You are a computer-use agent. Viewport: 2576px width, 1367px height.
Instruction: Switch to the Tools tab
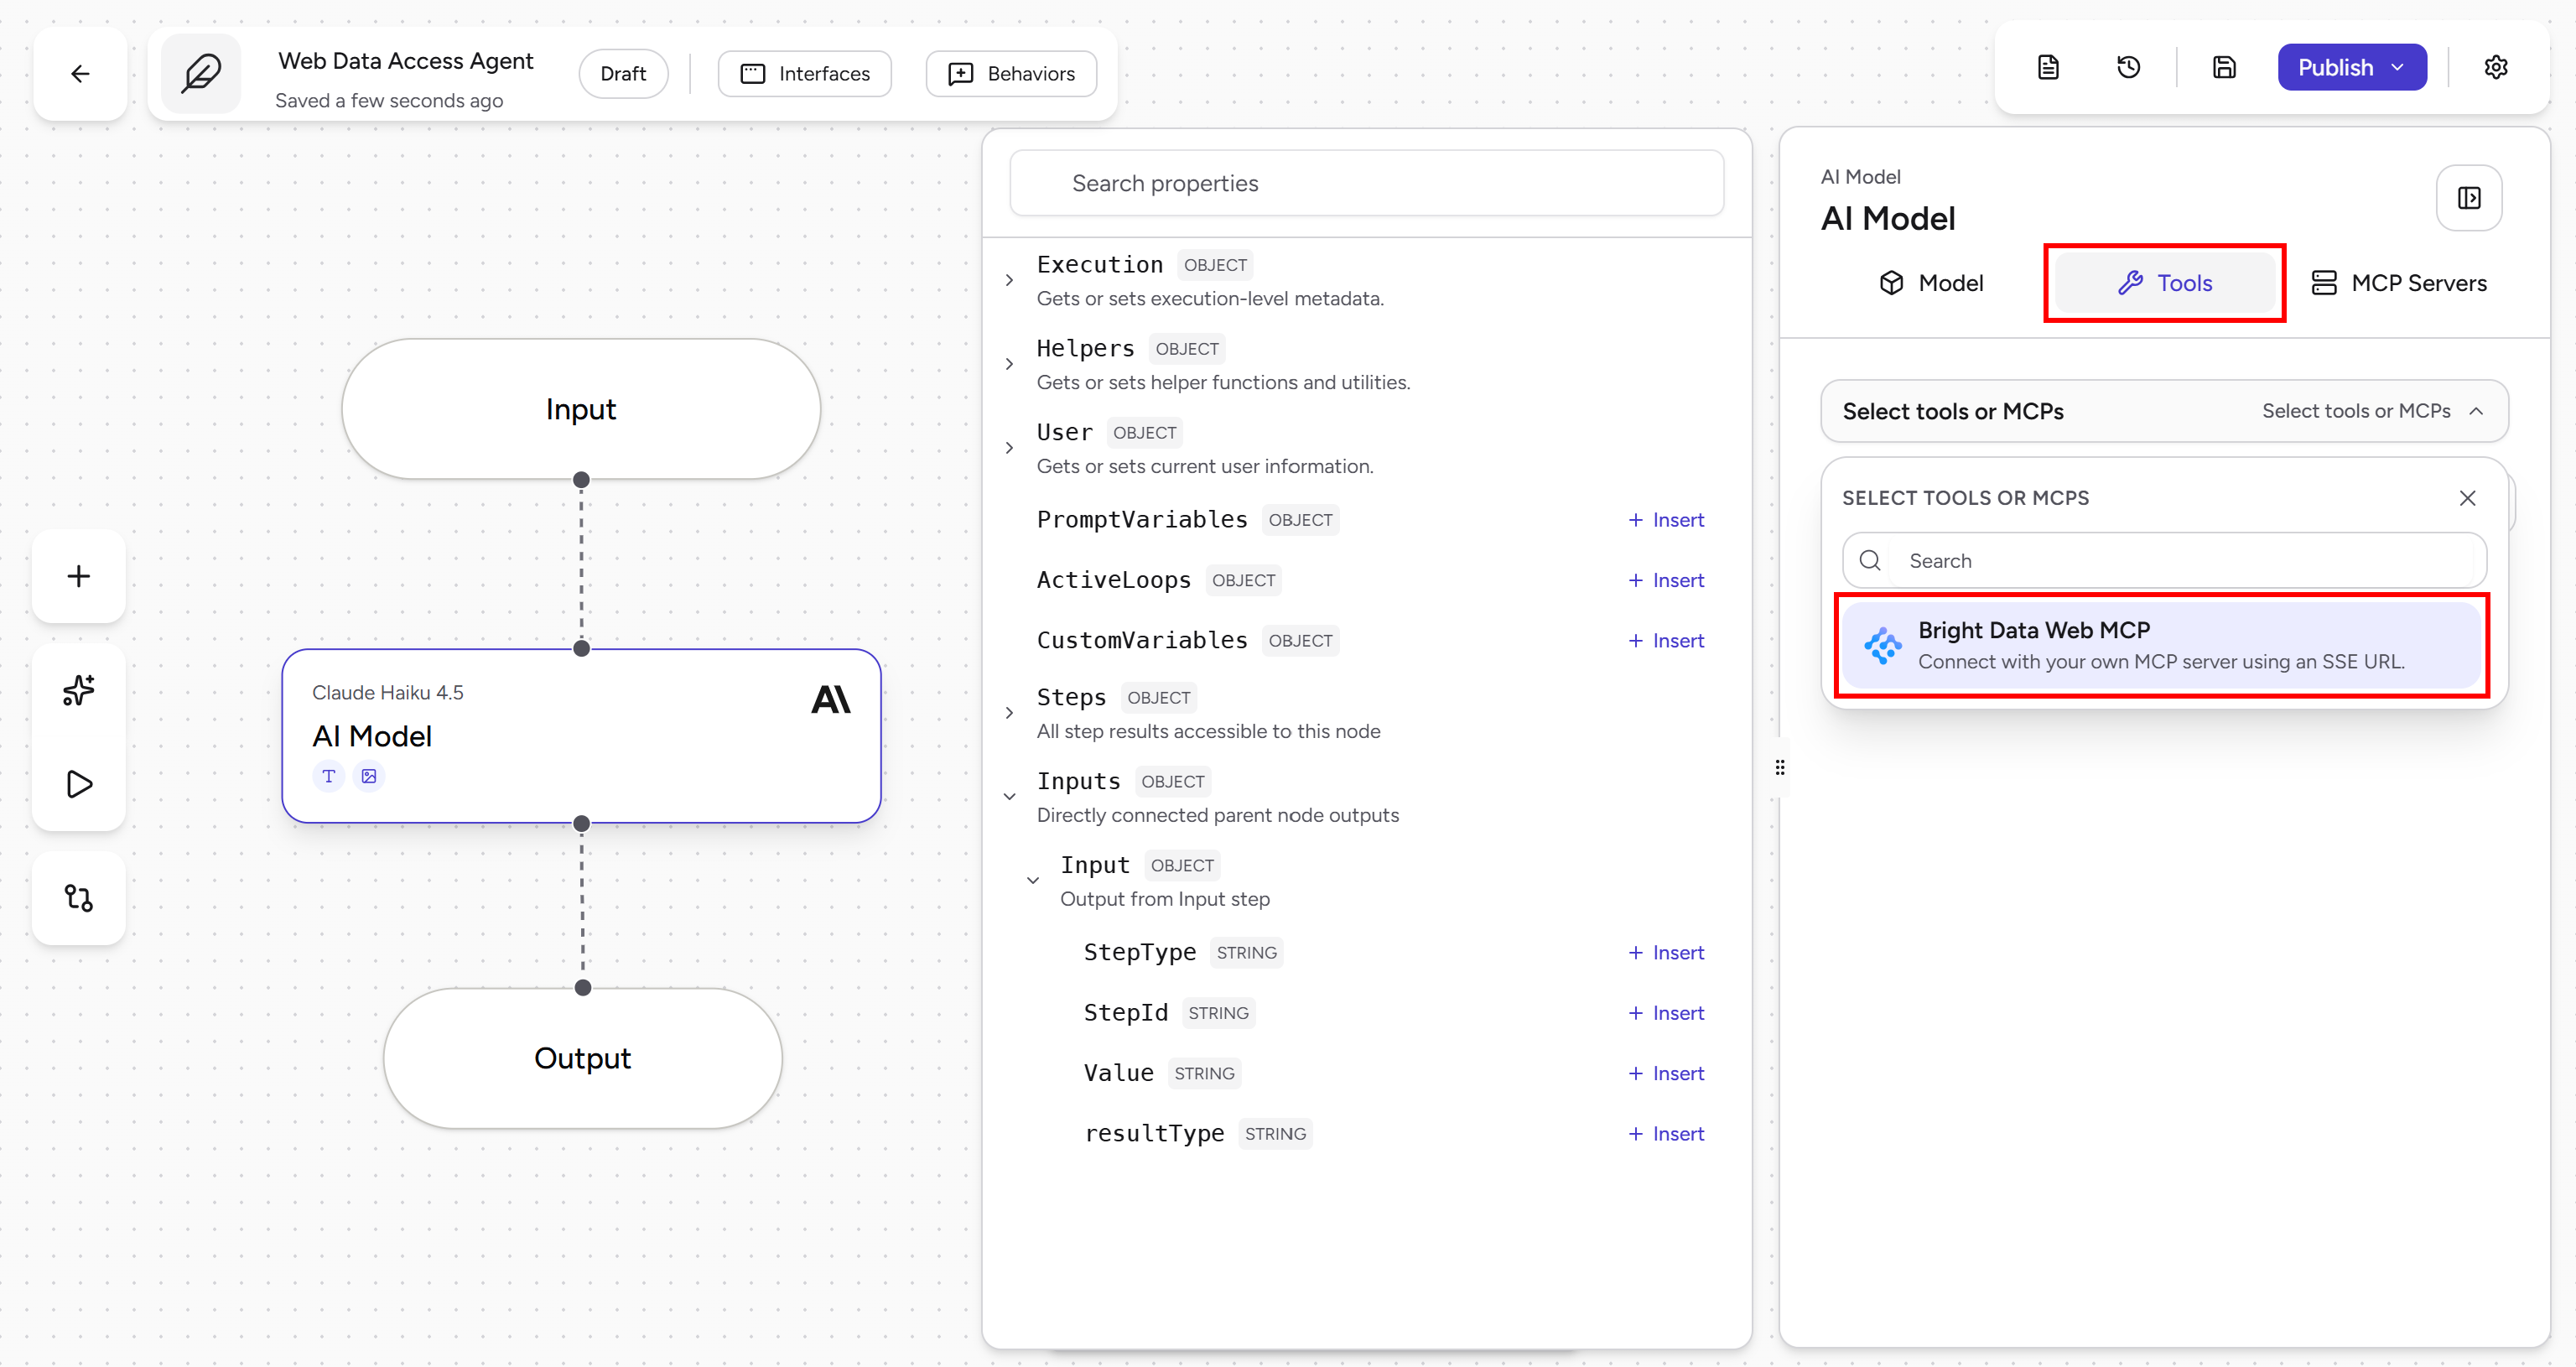(x=2164, y=283)
